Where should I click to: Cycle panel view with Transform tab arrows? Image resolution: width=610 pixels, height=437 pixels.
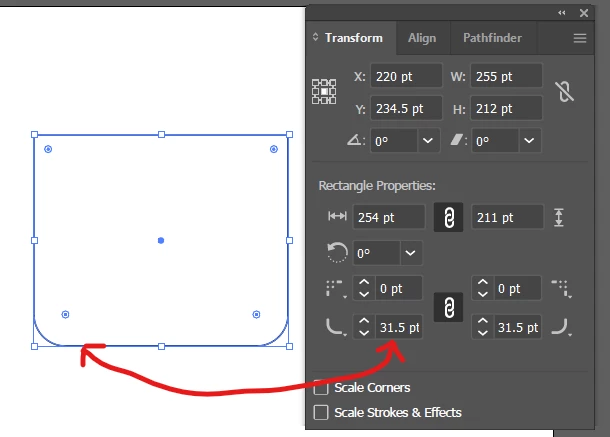(316, 37)
